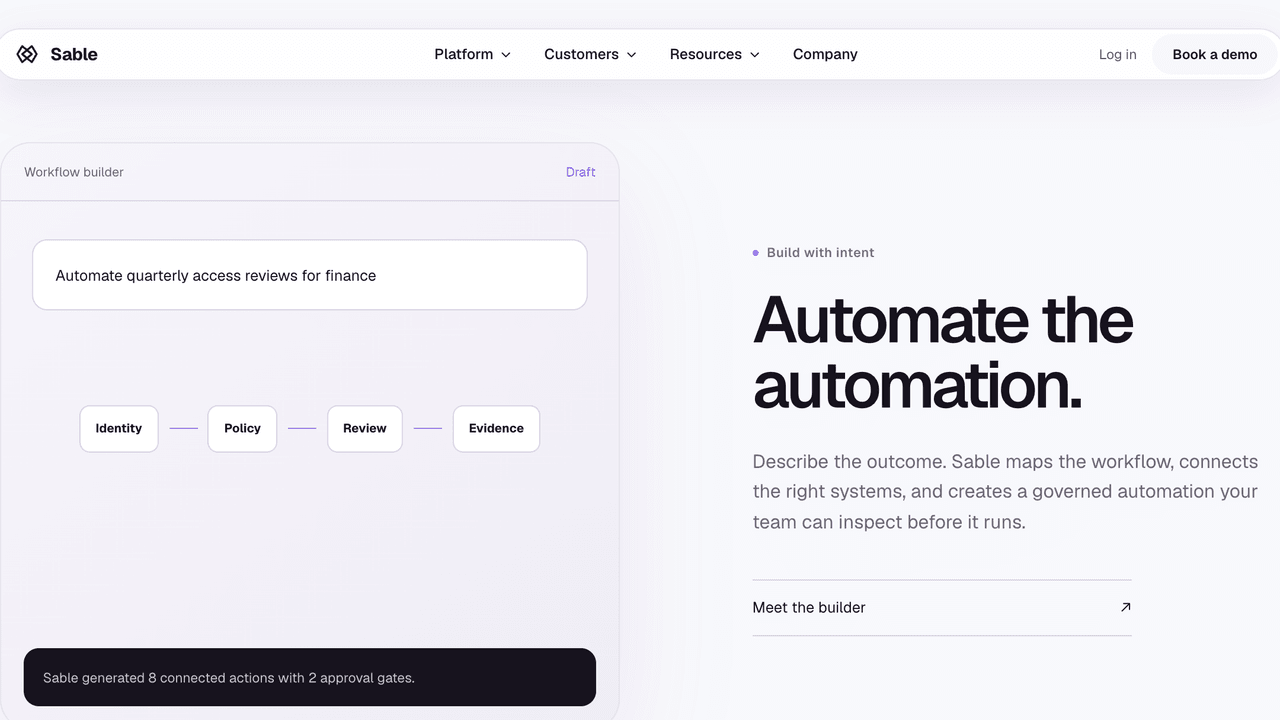
Task: Click the arrow icon beside Meet the builder
Action: 1126,606
